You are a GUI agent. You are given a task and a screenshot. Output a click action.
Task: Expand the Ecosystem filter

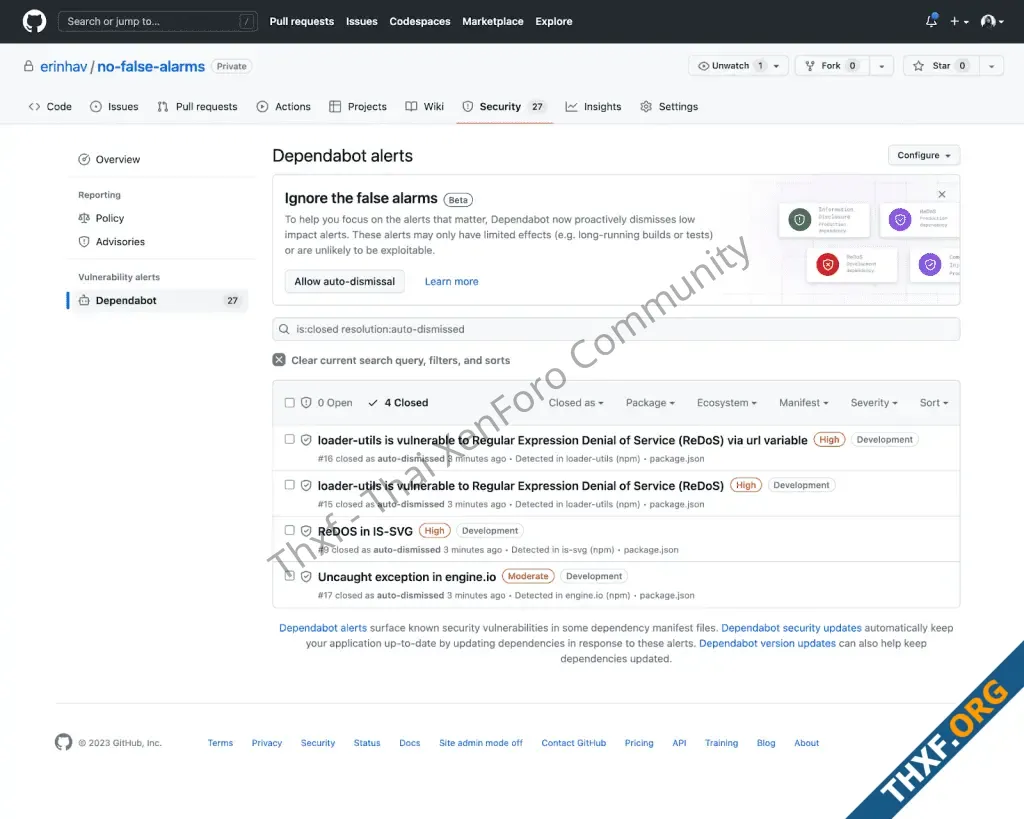coord(726,402)
